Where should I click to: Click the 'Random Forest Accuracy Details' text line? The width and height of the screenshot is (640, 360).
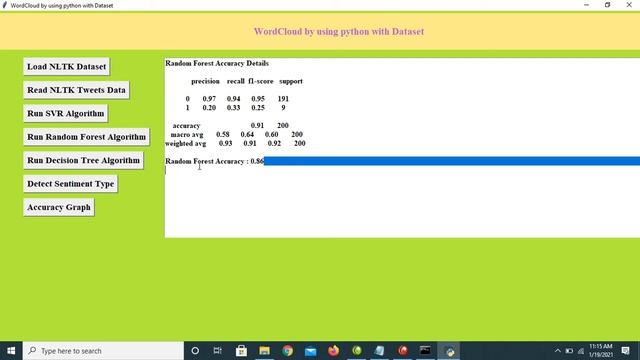tap(217, 63)
